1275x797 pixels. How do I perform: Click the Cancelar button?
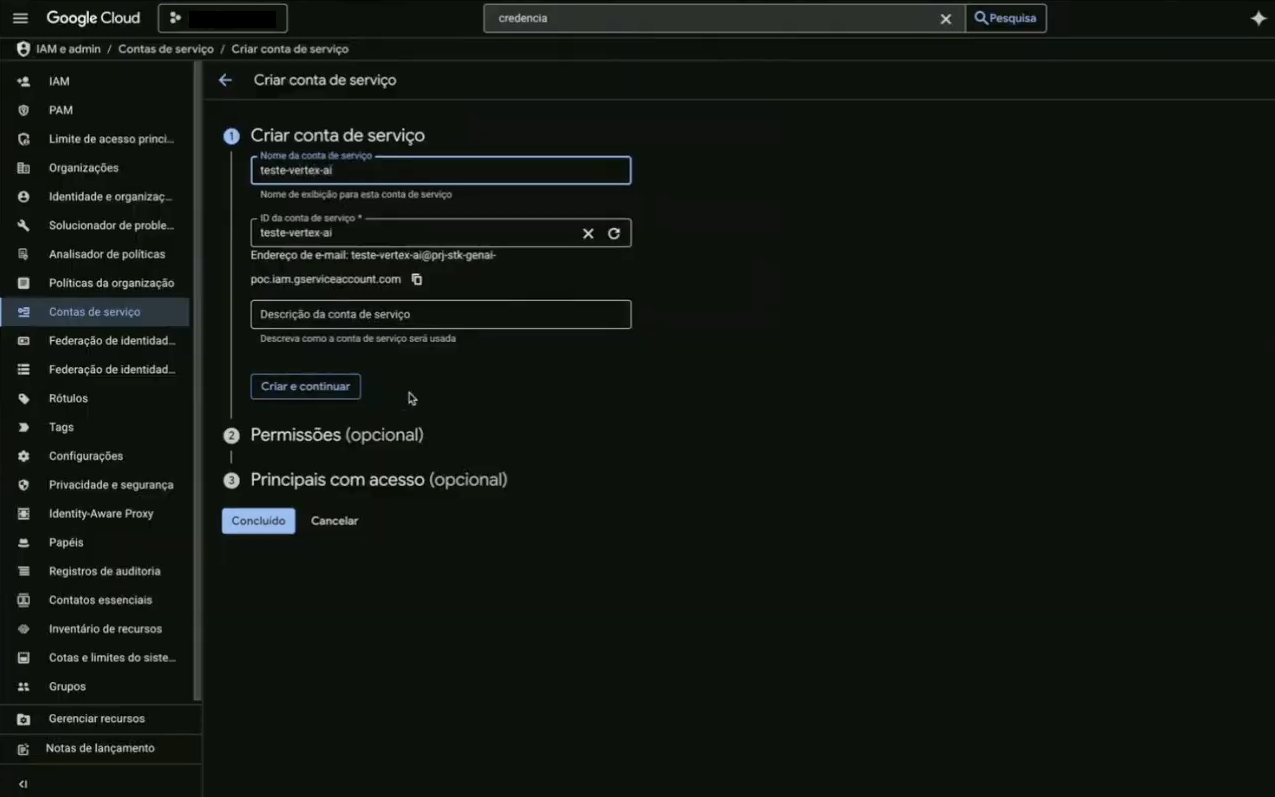tap(334, 521)
